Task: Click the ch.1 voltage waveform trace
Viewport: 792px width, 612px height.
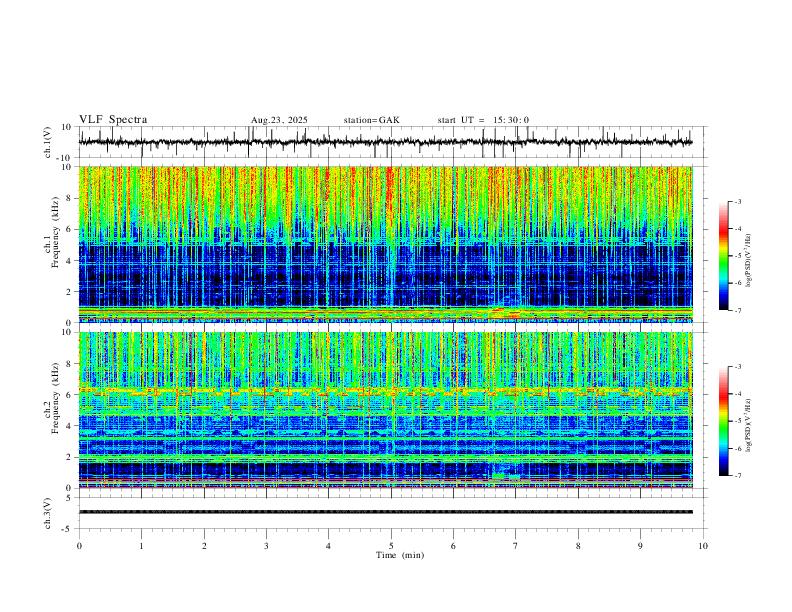Action: 385,142
